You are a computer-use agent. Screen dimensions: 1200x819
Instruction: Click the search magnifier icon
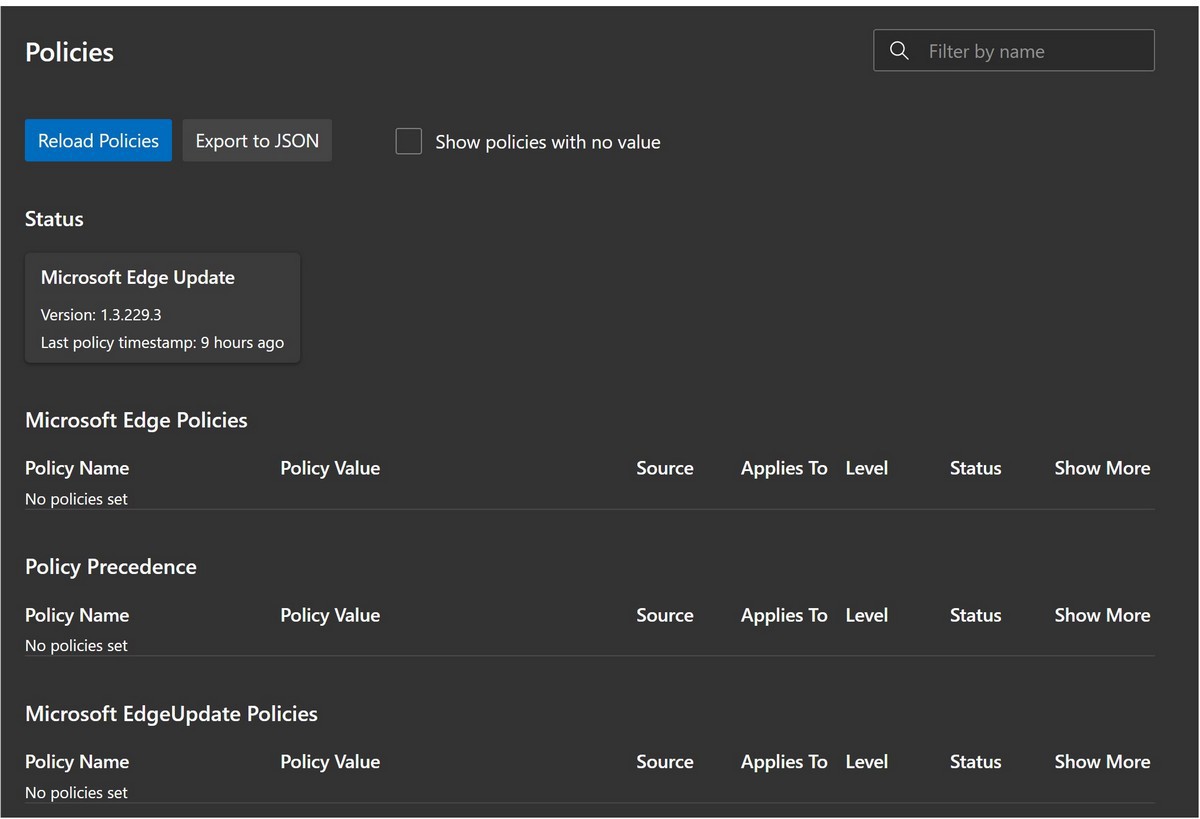pyautogui.click(x=899, y=51)
